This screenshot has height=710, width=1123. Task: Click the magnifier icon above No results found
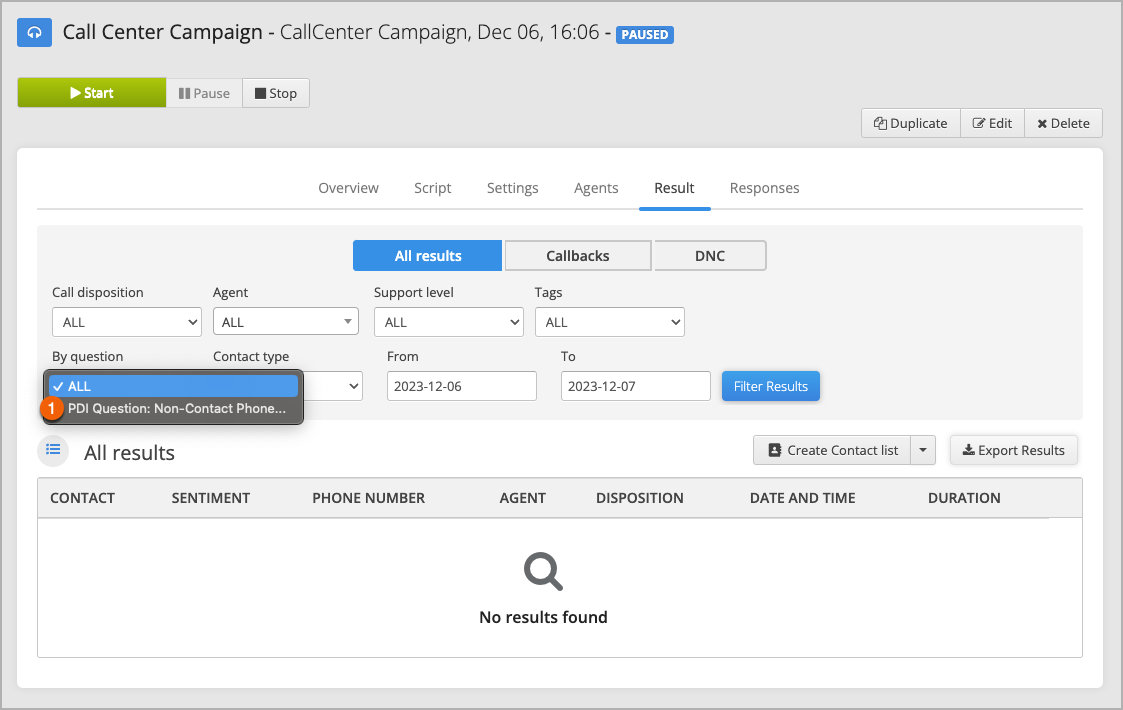pyautogui.click(x=543, y=571)
